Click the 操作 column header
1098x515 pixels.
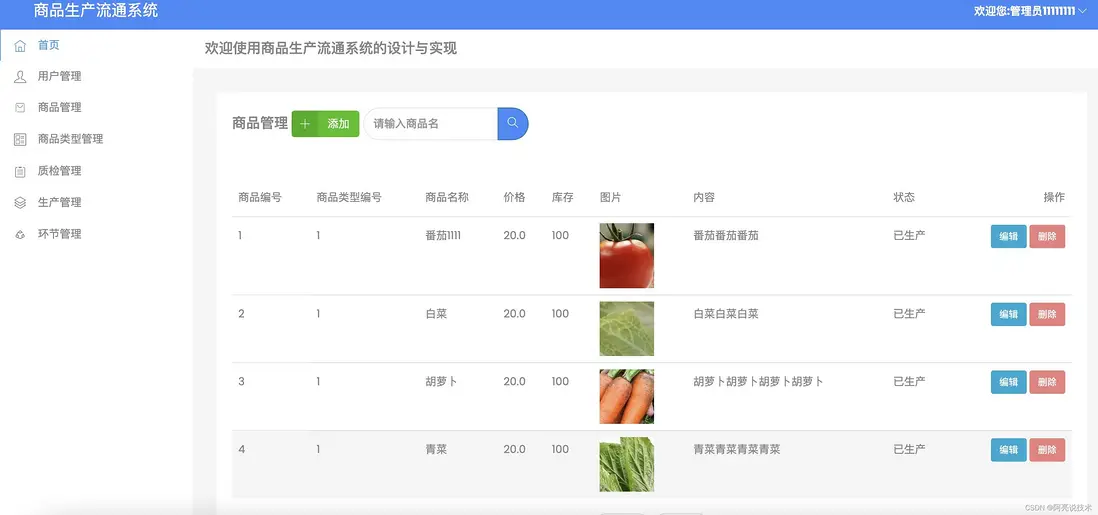[x=1054, y=198]
